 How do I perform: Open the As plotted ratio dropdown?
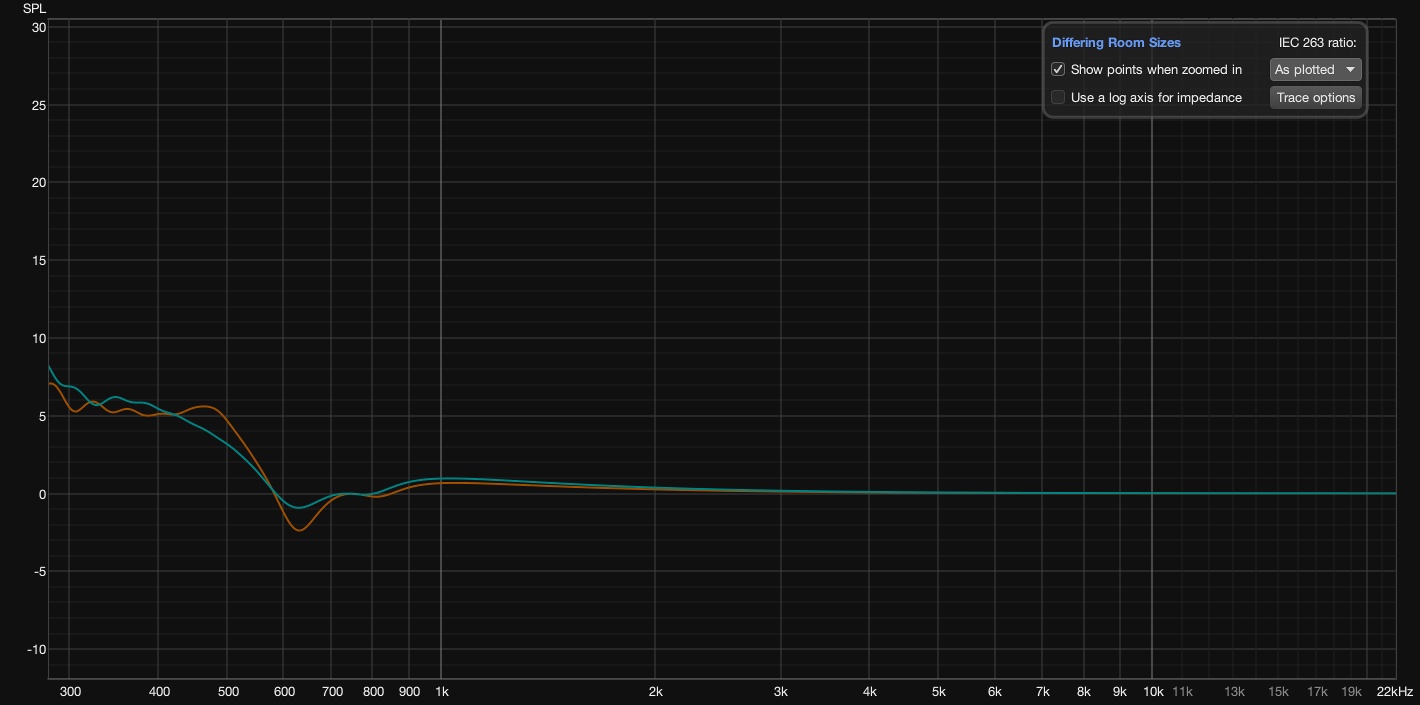tap(1315, 70)
